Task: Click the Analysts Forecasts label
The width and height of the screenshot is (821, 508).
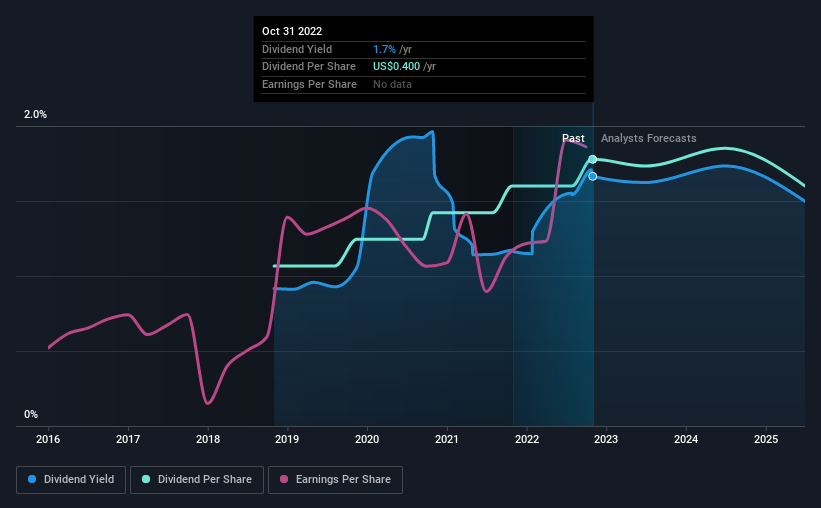Action: (x=648, y=138)
